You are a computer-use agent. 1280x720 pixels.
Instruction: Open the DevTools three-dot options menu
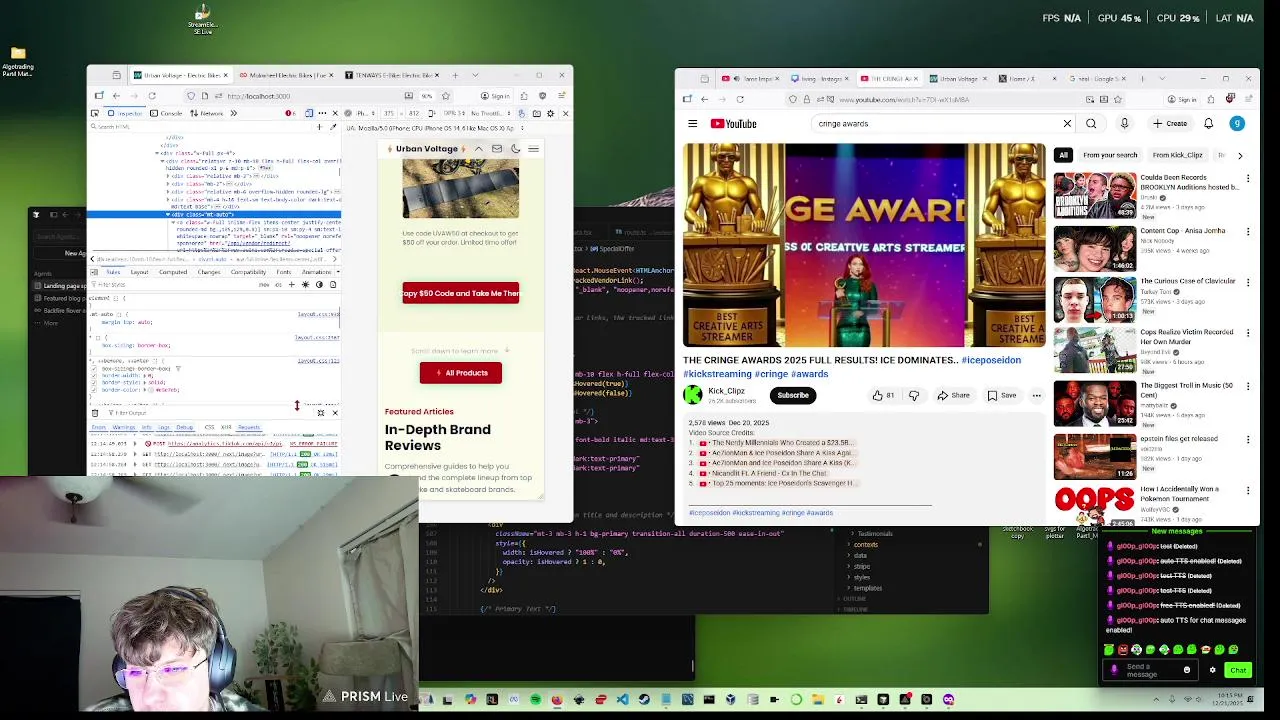322,113
